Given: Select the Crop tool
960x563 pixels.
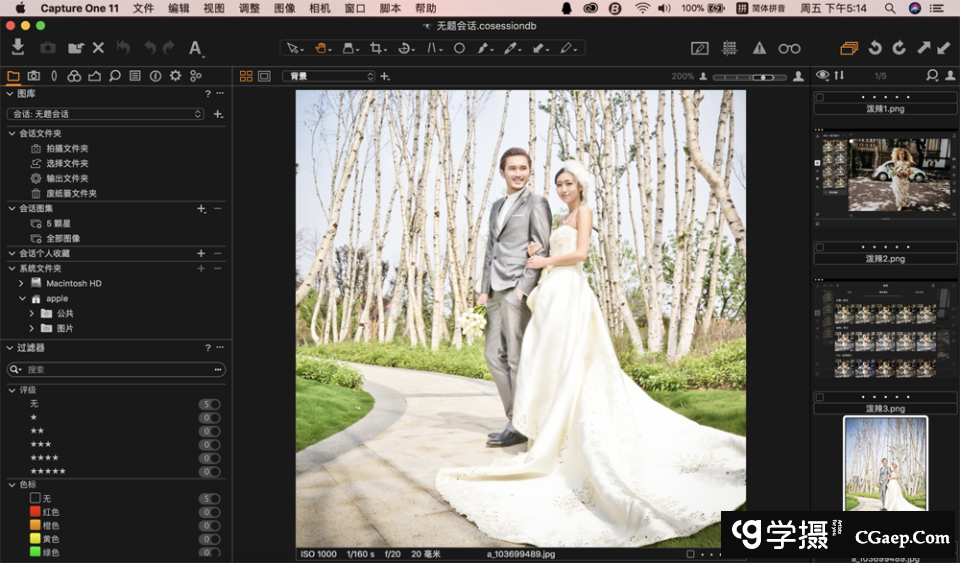Looking at the screenshot, I should click(x=377, y=48).
